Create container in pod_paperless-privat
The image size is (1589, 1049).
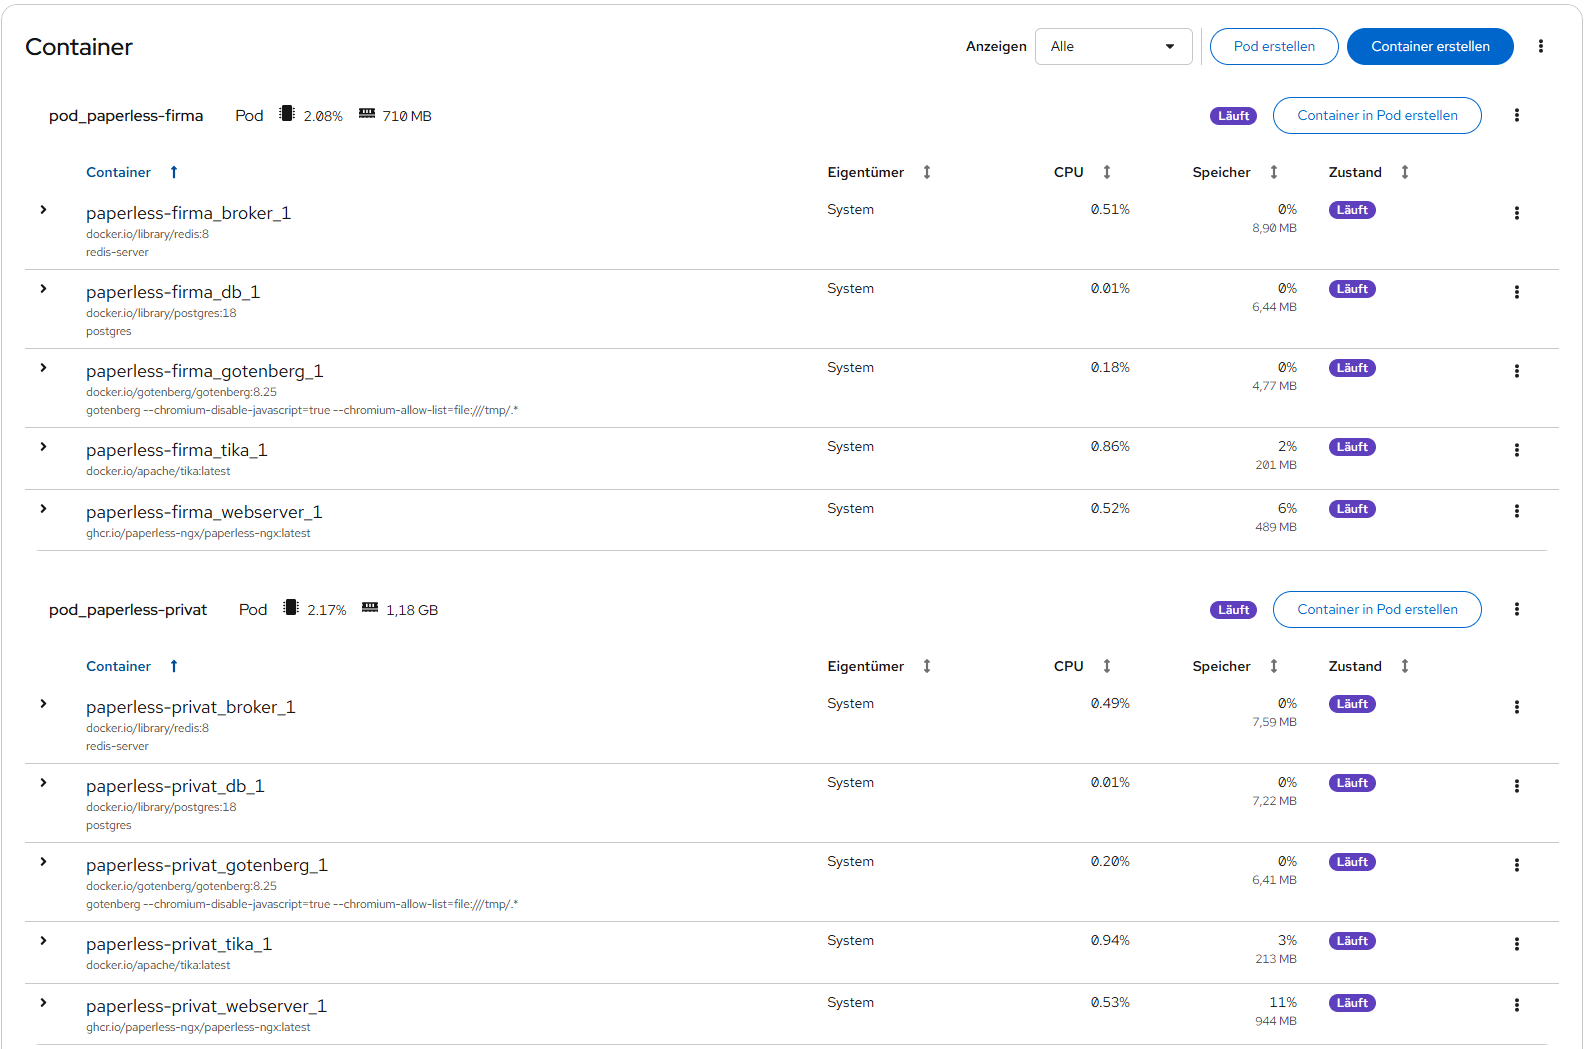coord(1376,609)
